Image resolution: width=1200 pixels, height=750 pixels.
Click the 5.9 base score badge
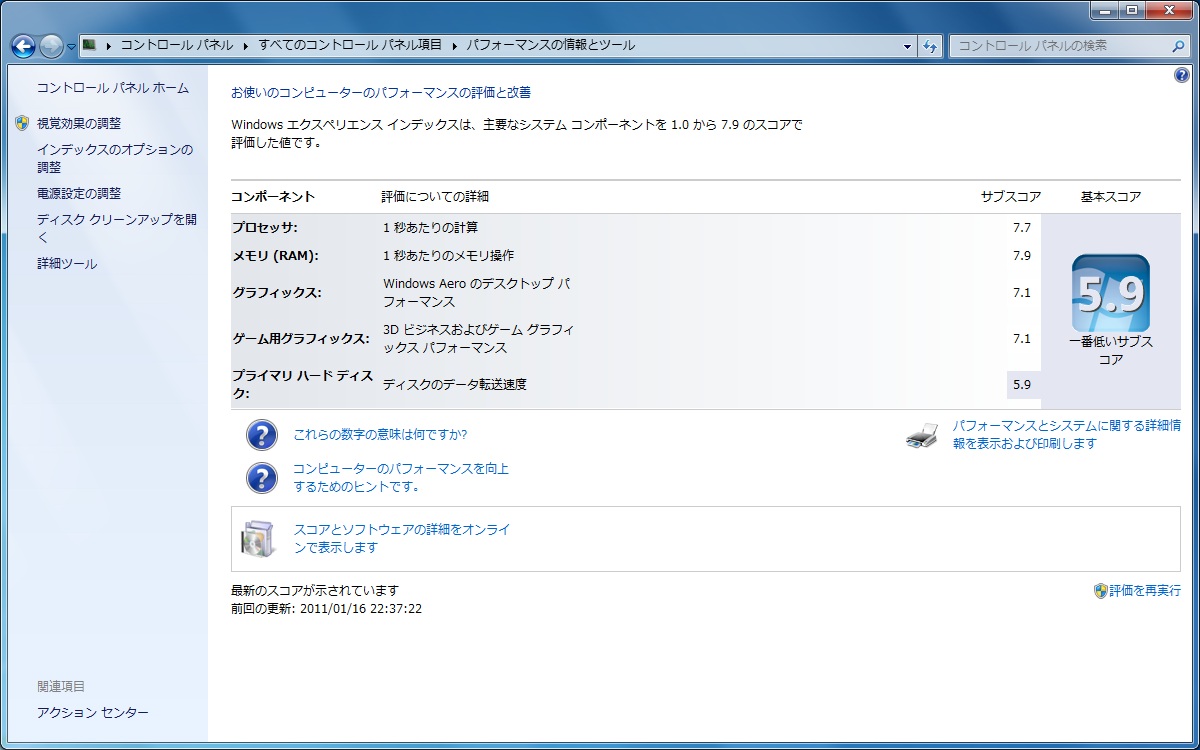pyautogui.click(x=1111, y=293)
